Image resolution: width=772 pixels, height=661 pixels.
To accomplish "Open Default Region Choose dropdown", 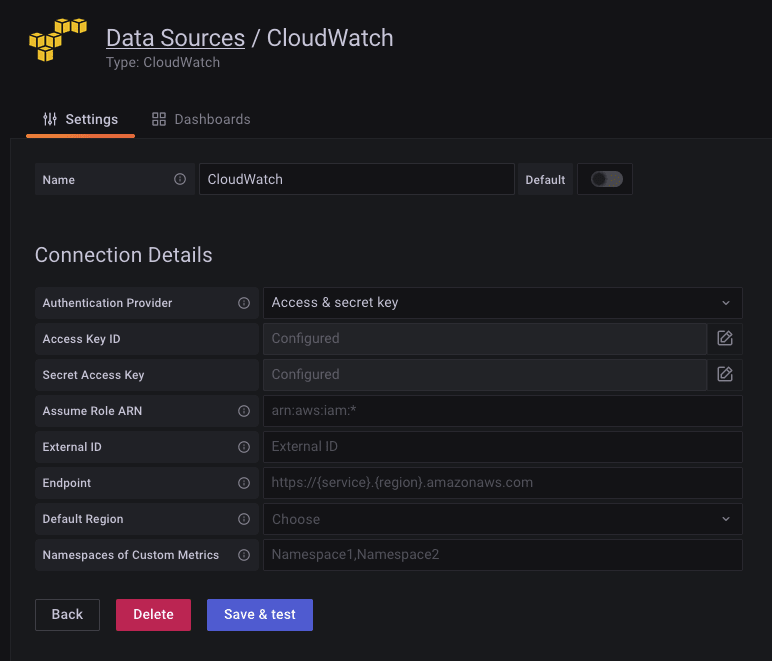I will tap(503, 519).
